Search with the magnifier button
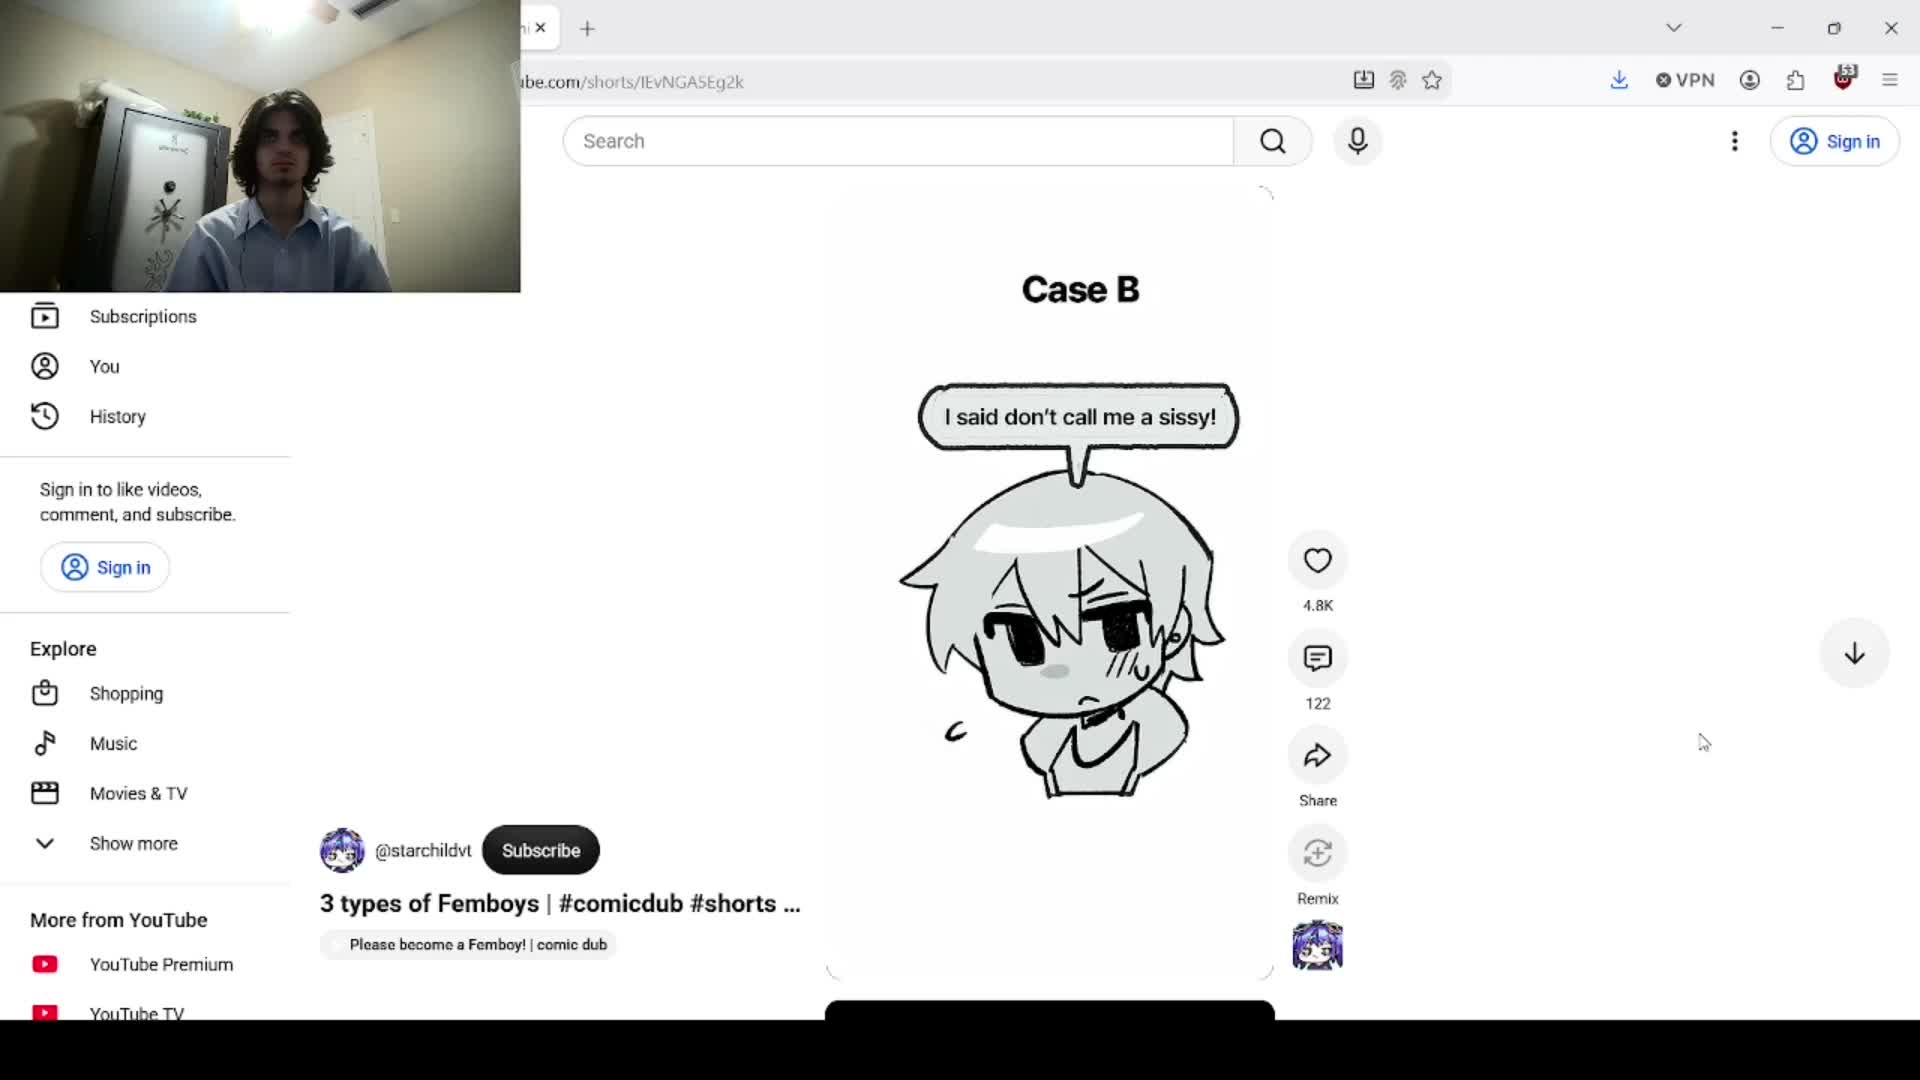The width and height of the screenshot is (1920, 1080). [x=1272, y=141]
